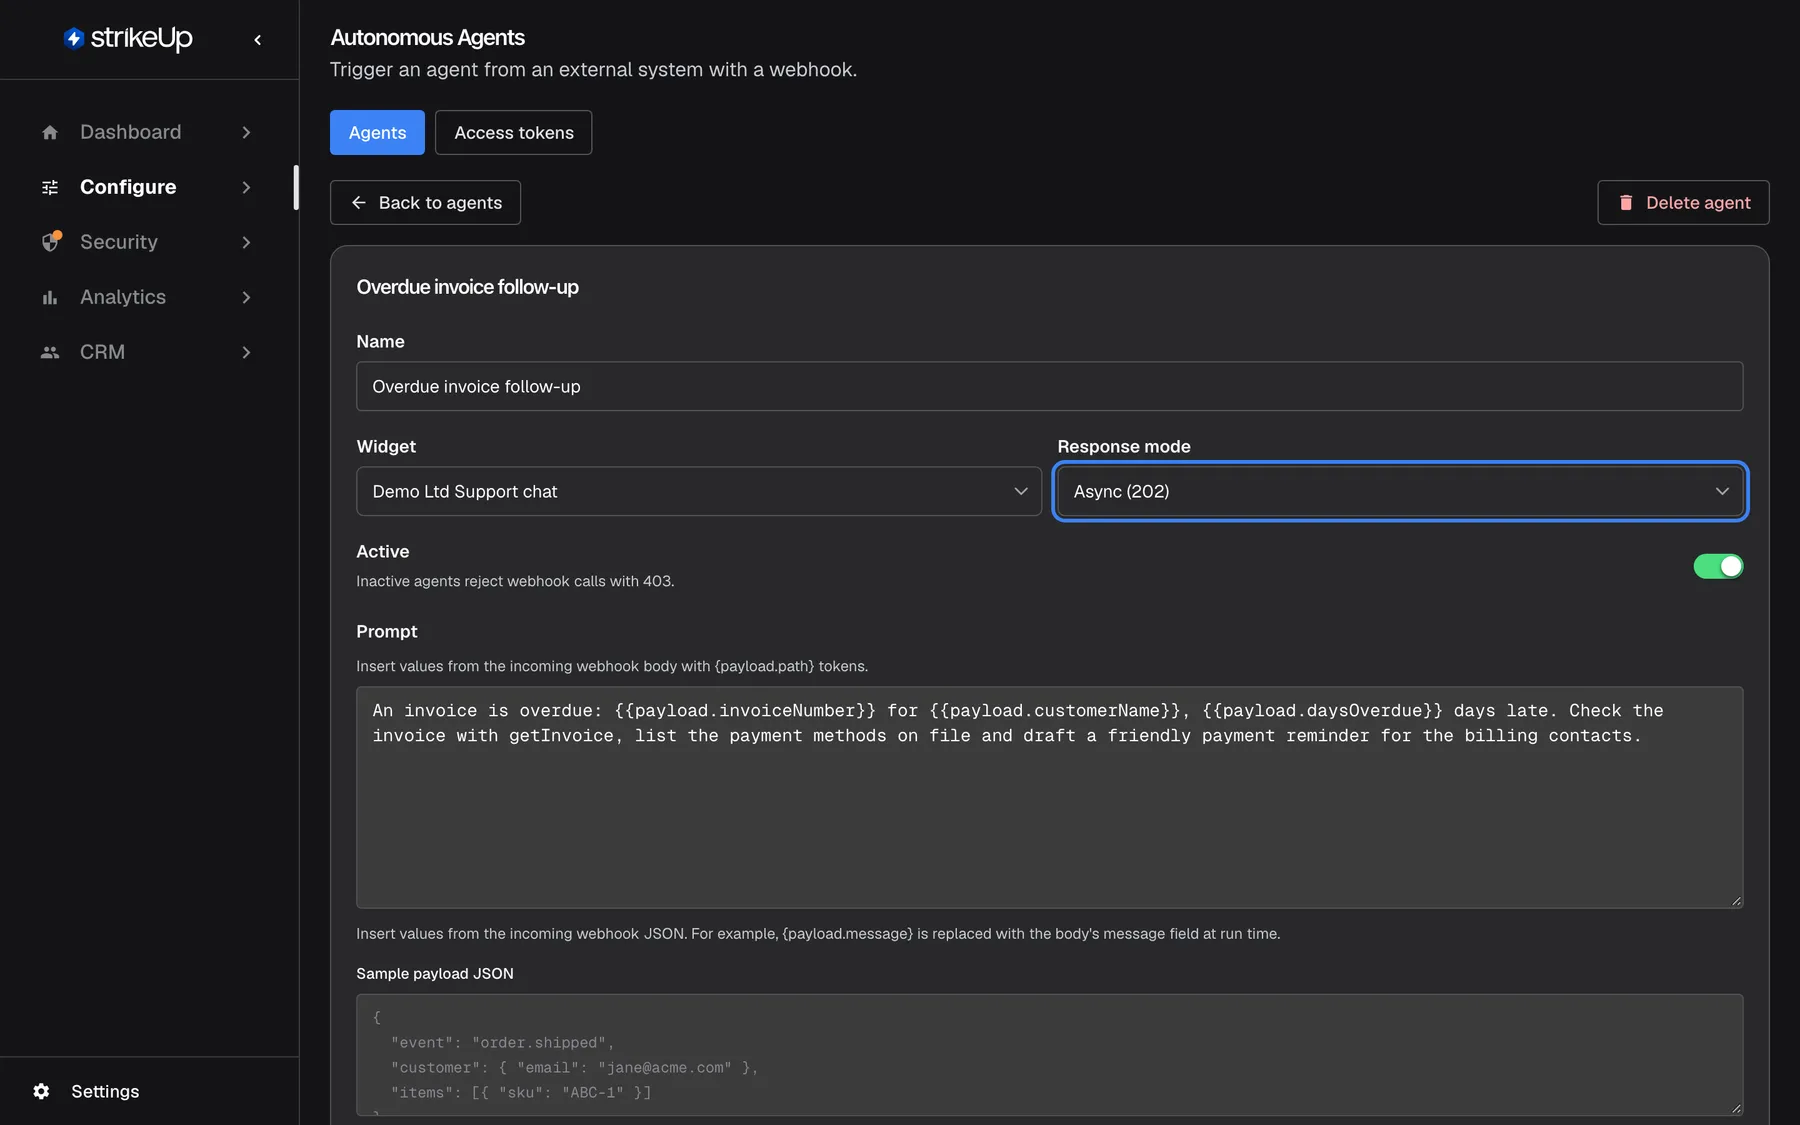Expand the Security menu chevron
The height and width of the screenshot is (1125, 1800).
[x=246, y=242]
